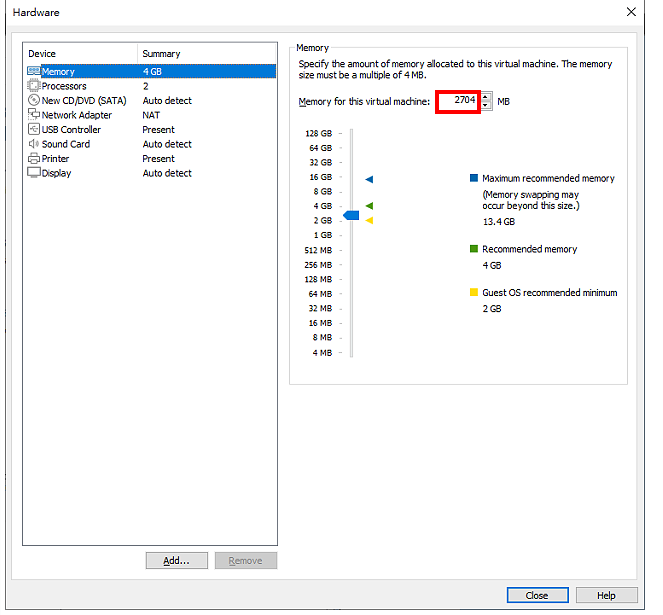Image resolution: width=663 pixels, height=615 pixels.
Task: Click blue maximum recommended memory marker
Action: pyautogui.click(x=369, y=179)
